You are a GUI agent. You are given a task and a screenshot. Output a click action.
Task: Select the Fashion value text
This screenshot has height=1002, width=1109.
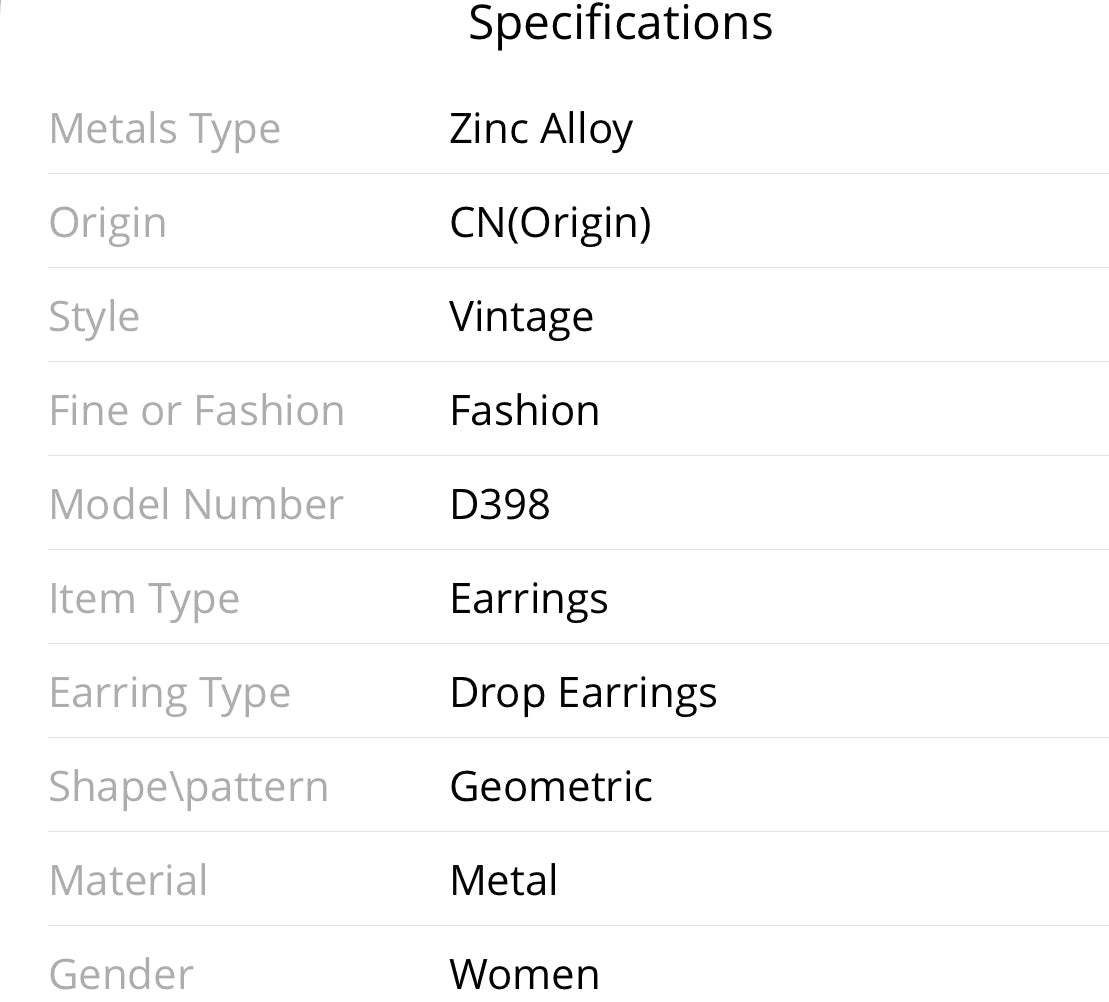pos(525,410)
